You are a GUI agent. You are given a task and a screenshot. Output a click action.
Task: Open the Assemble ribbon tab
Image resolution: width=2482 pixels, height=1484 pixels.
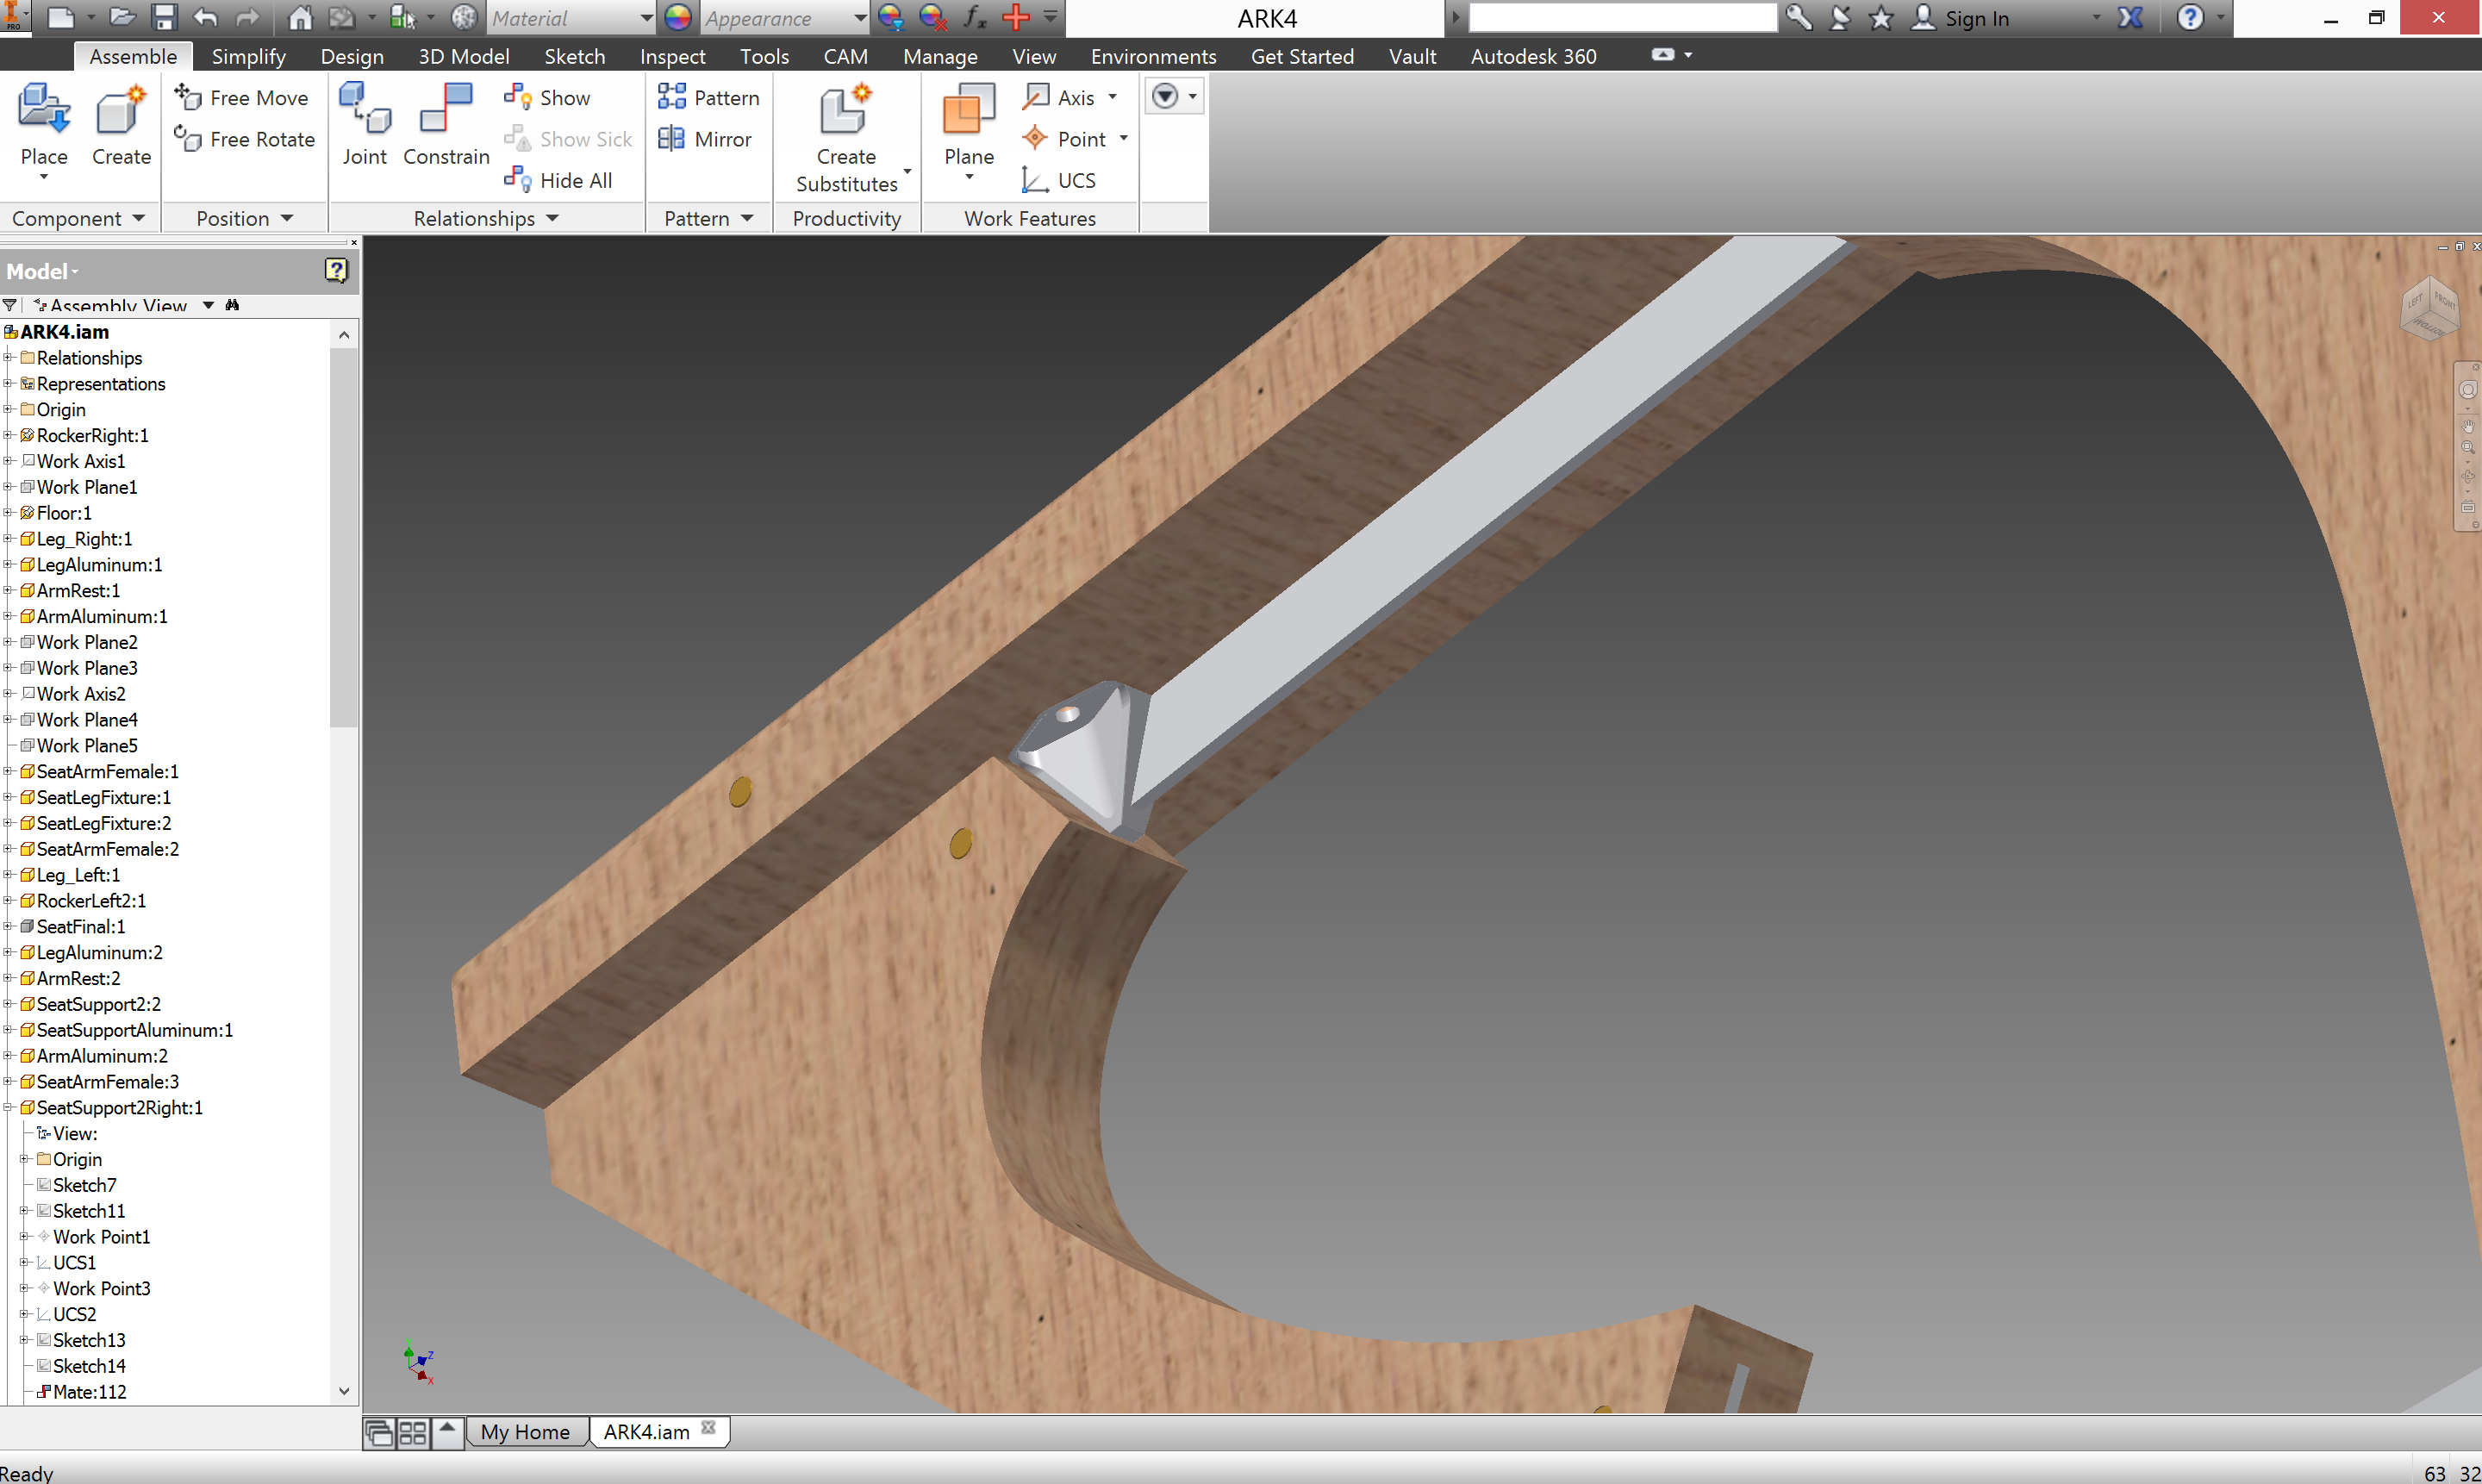click(131, 57)
